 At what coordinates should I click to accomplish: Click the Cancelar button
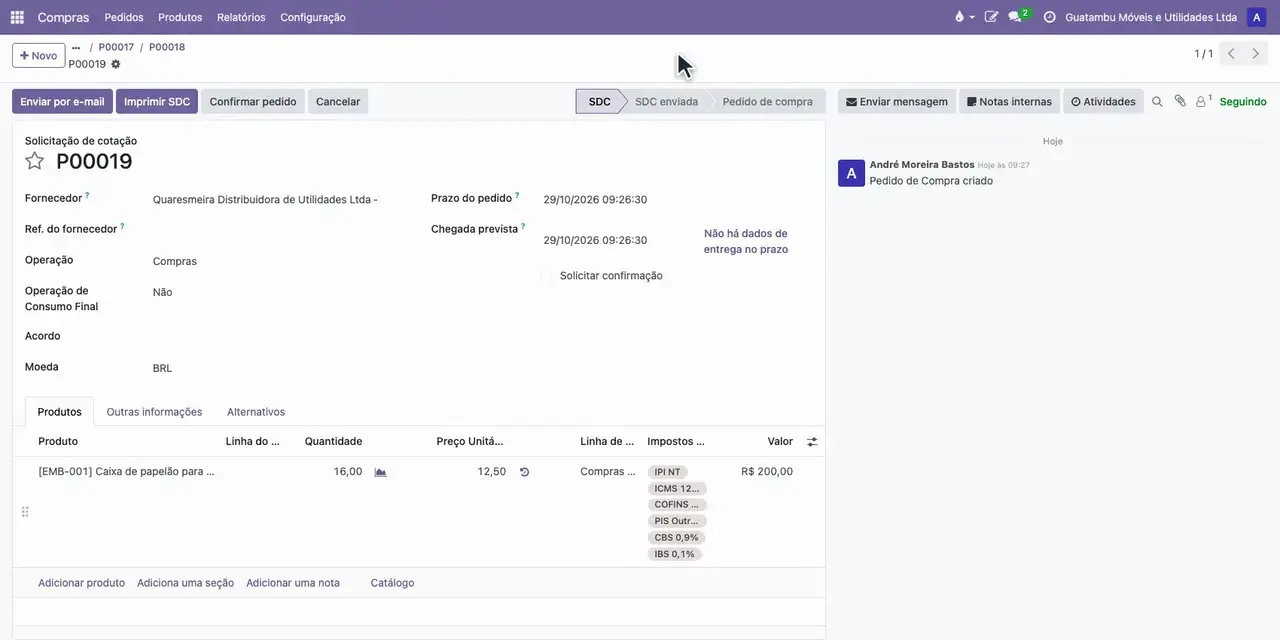338,101
